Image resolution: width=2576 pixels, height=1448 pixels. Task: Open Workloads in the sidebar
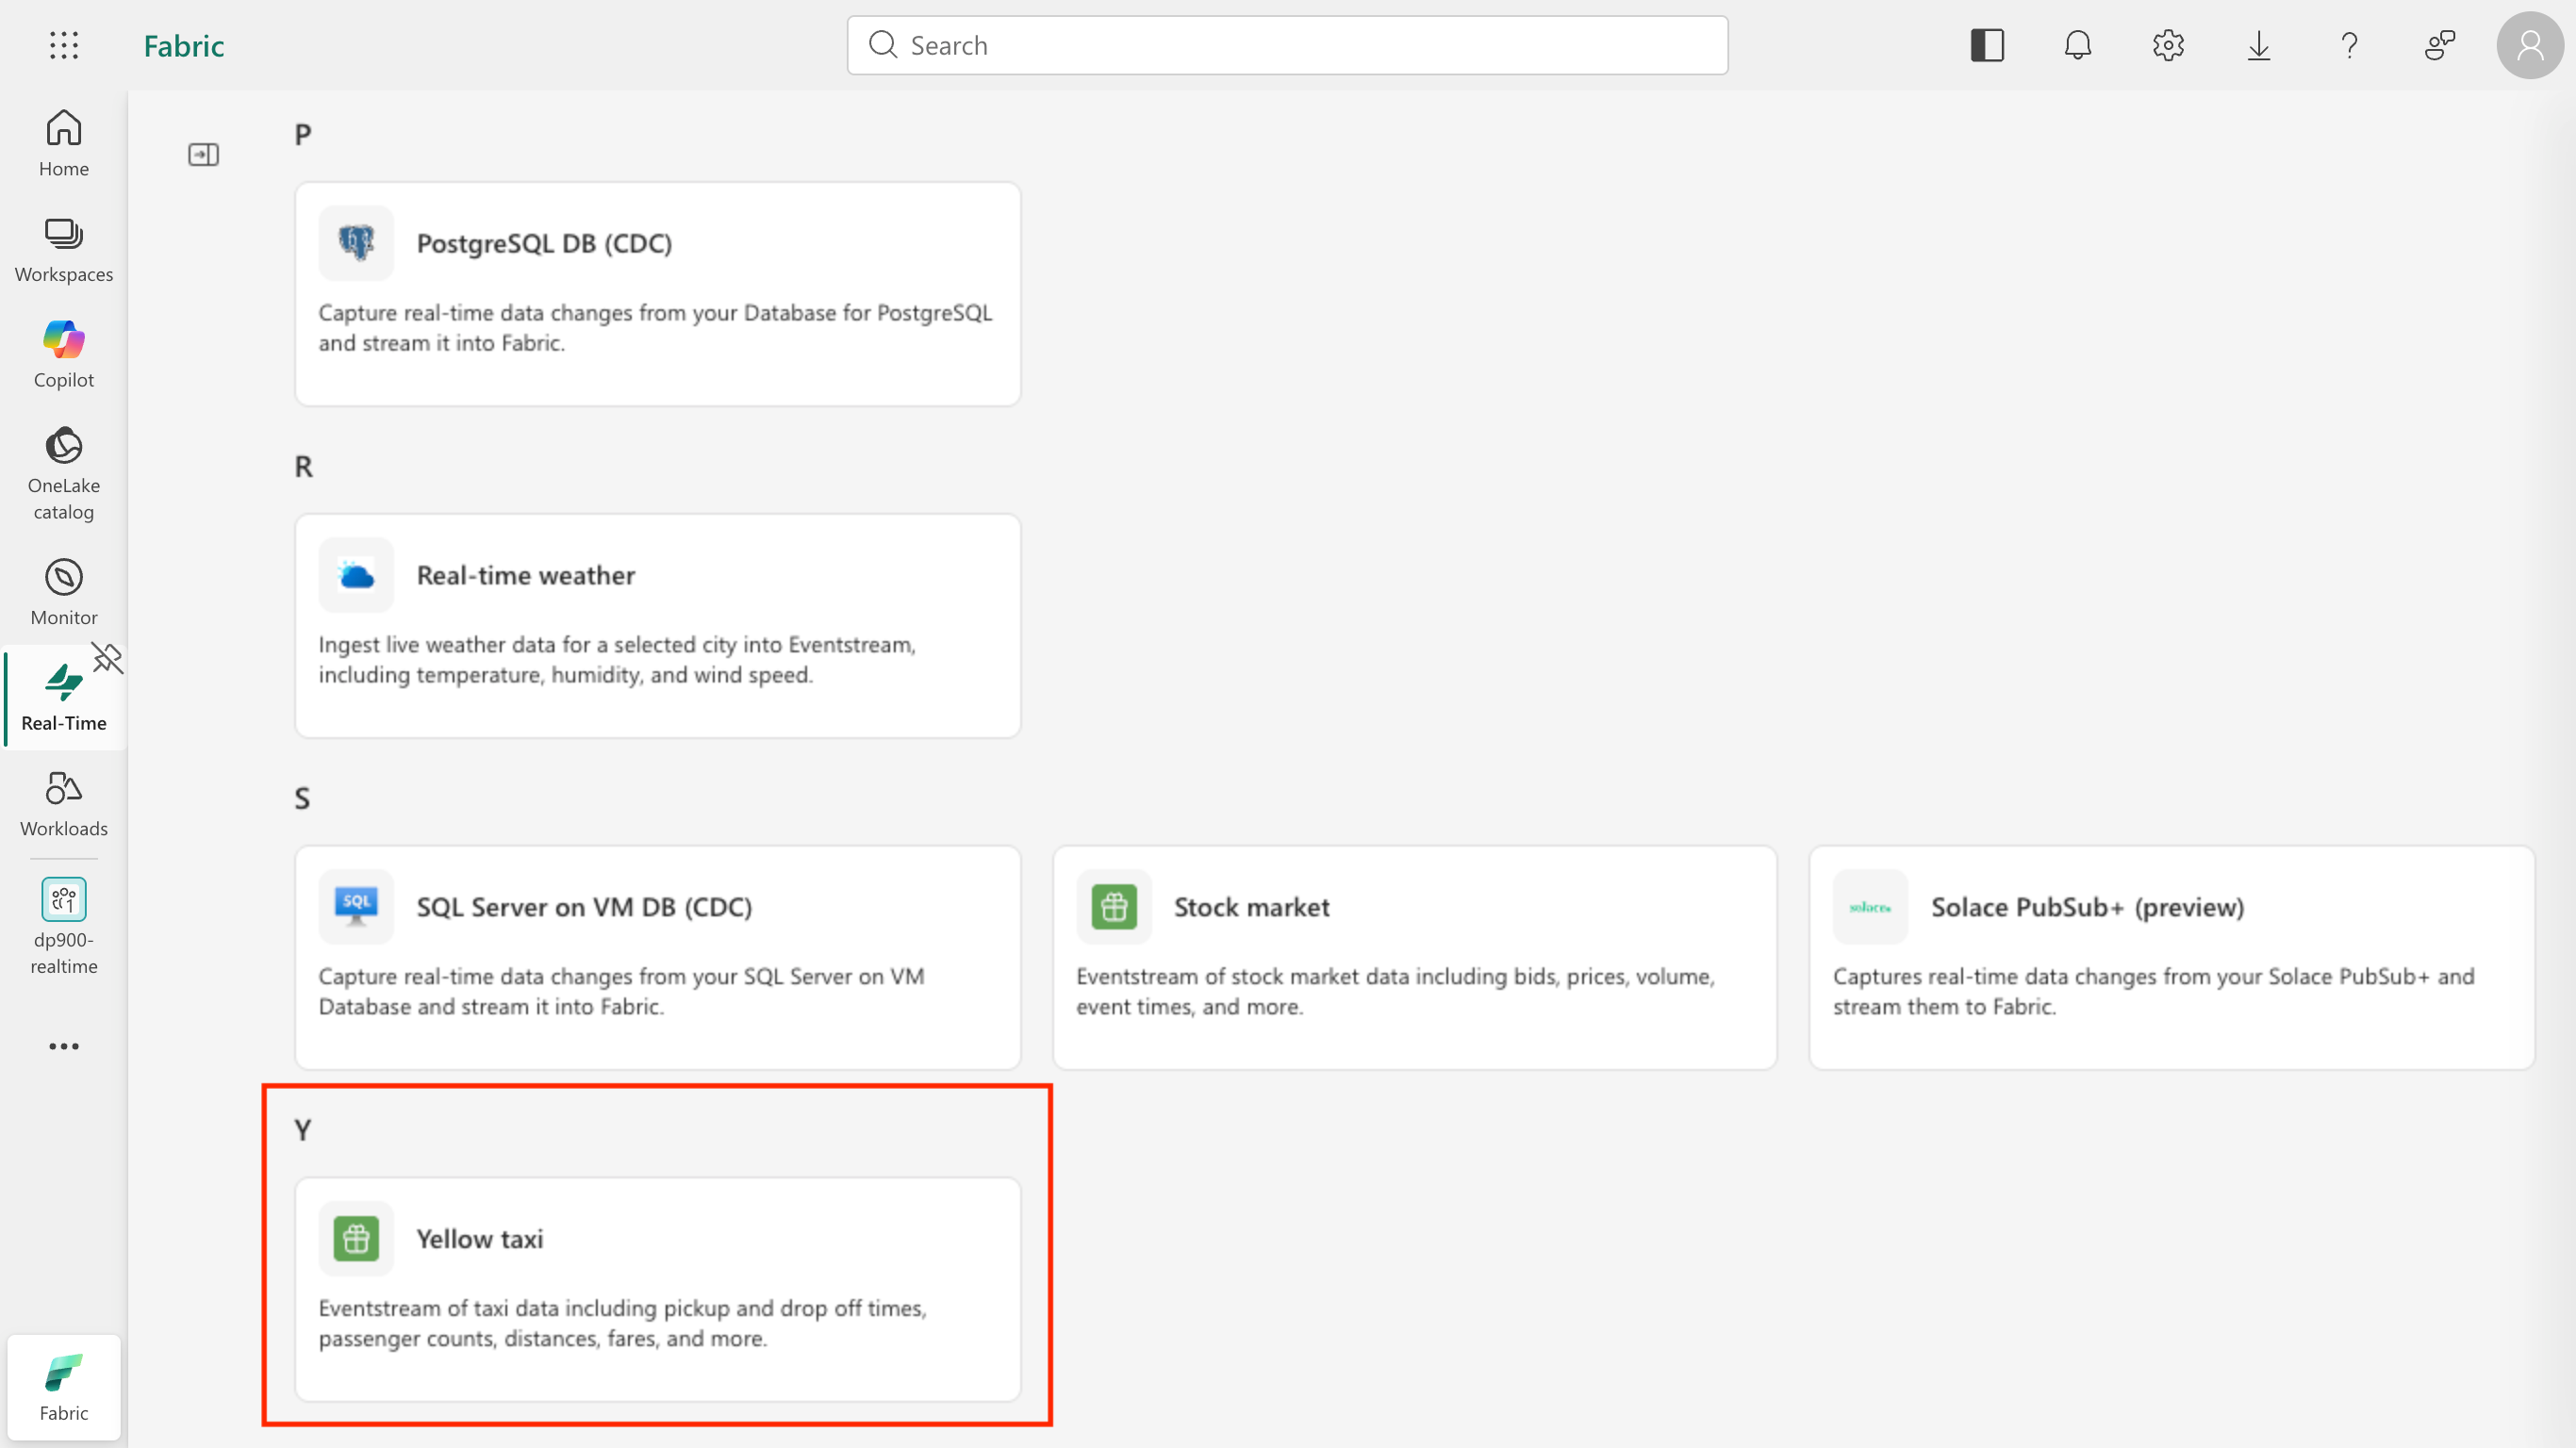(x=64, y=803)
